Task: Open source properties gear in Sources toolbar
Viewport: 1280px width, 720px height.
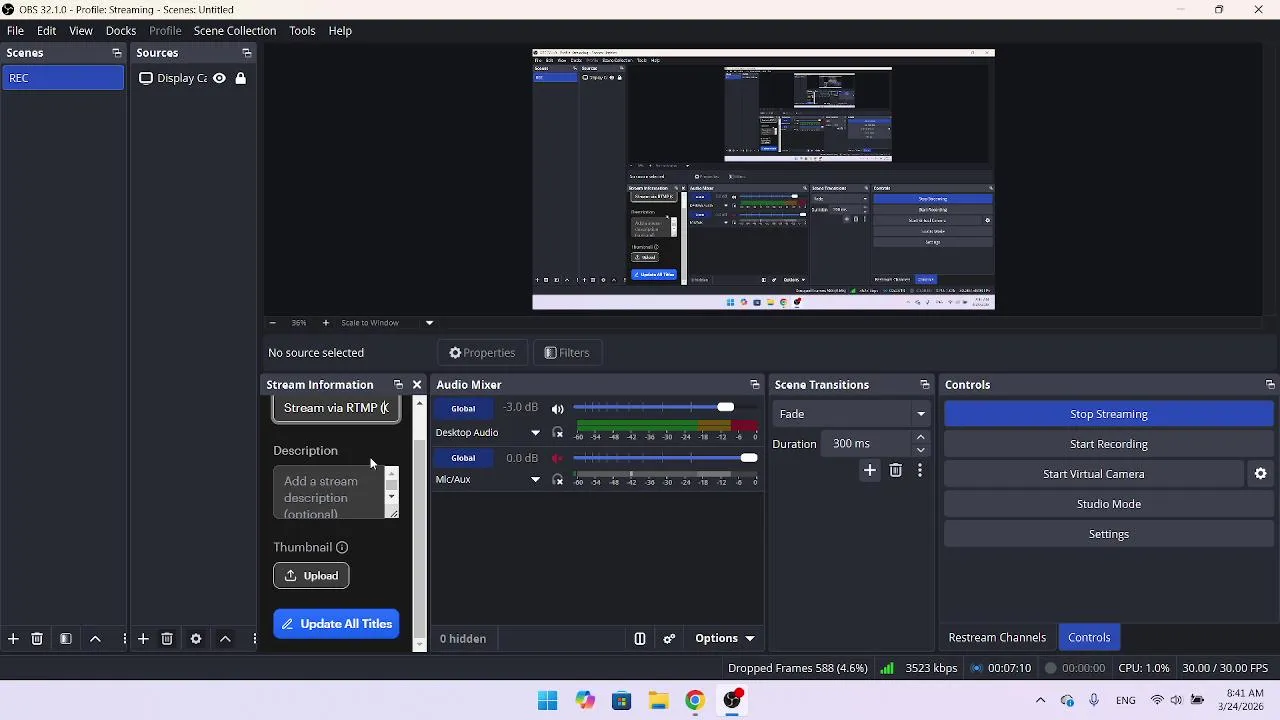Action: coord(196,639)
